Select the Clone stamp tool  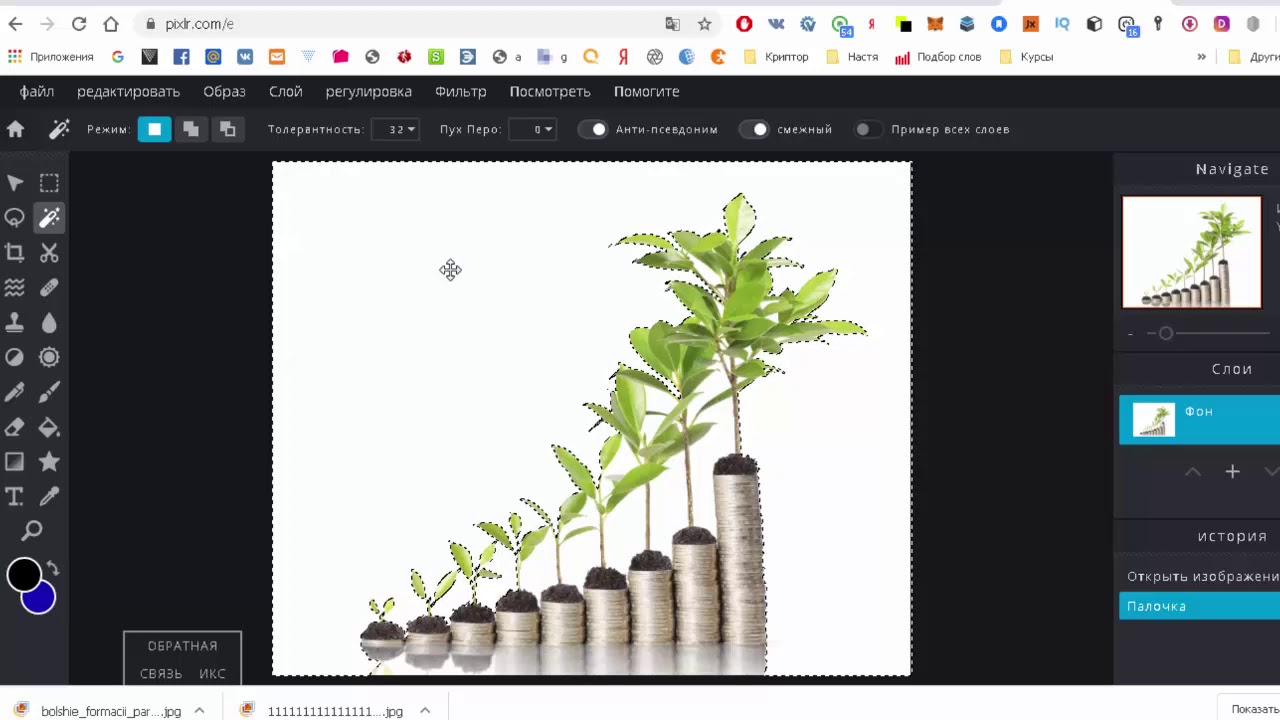pos(15,323)
